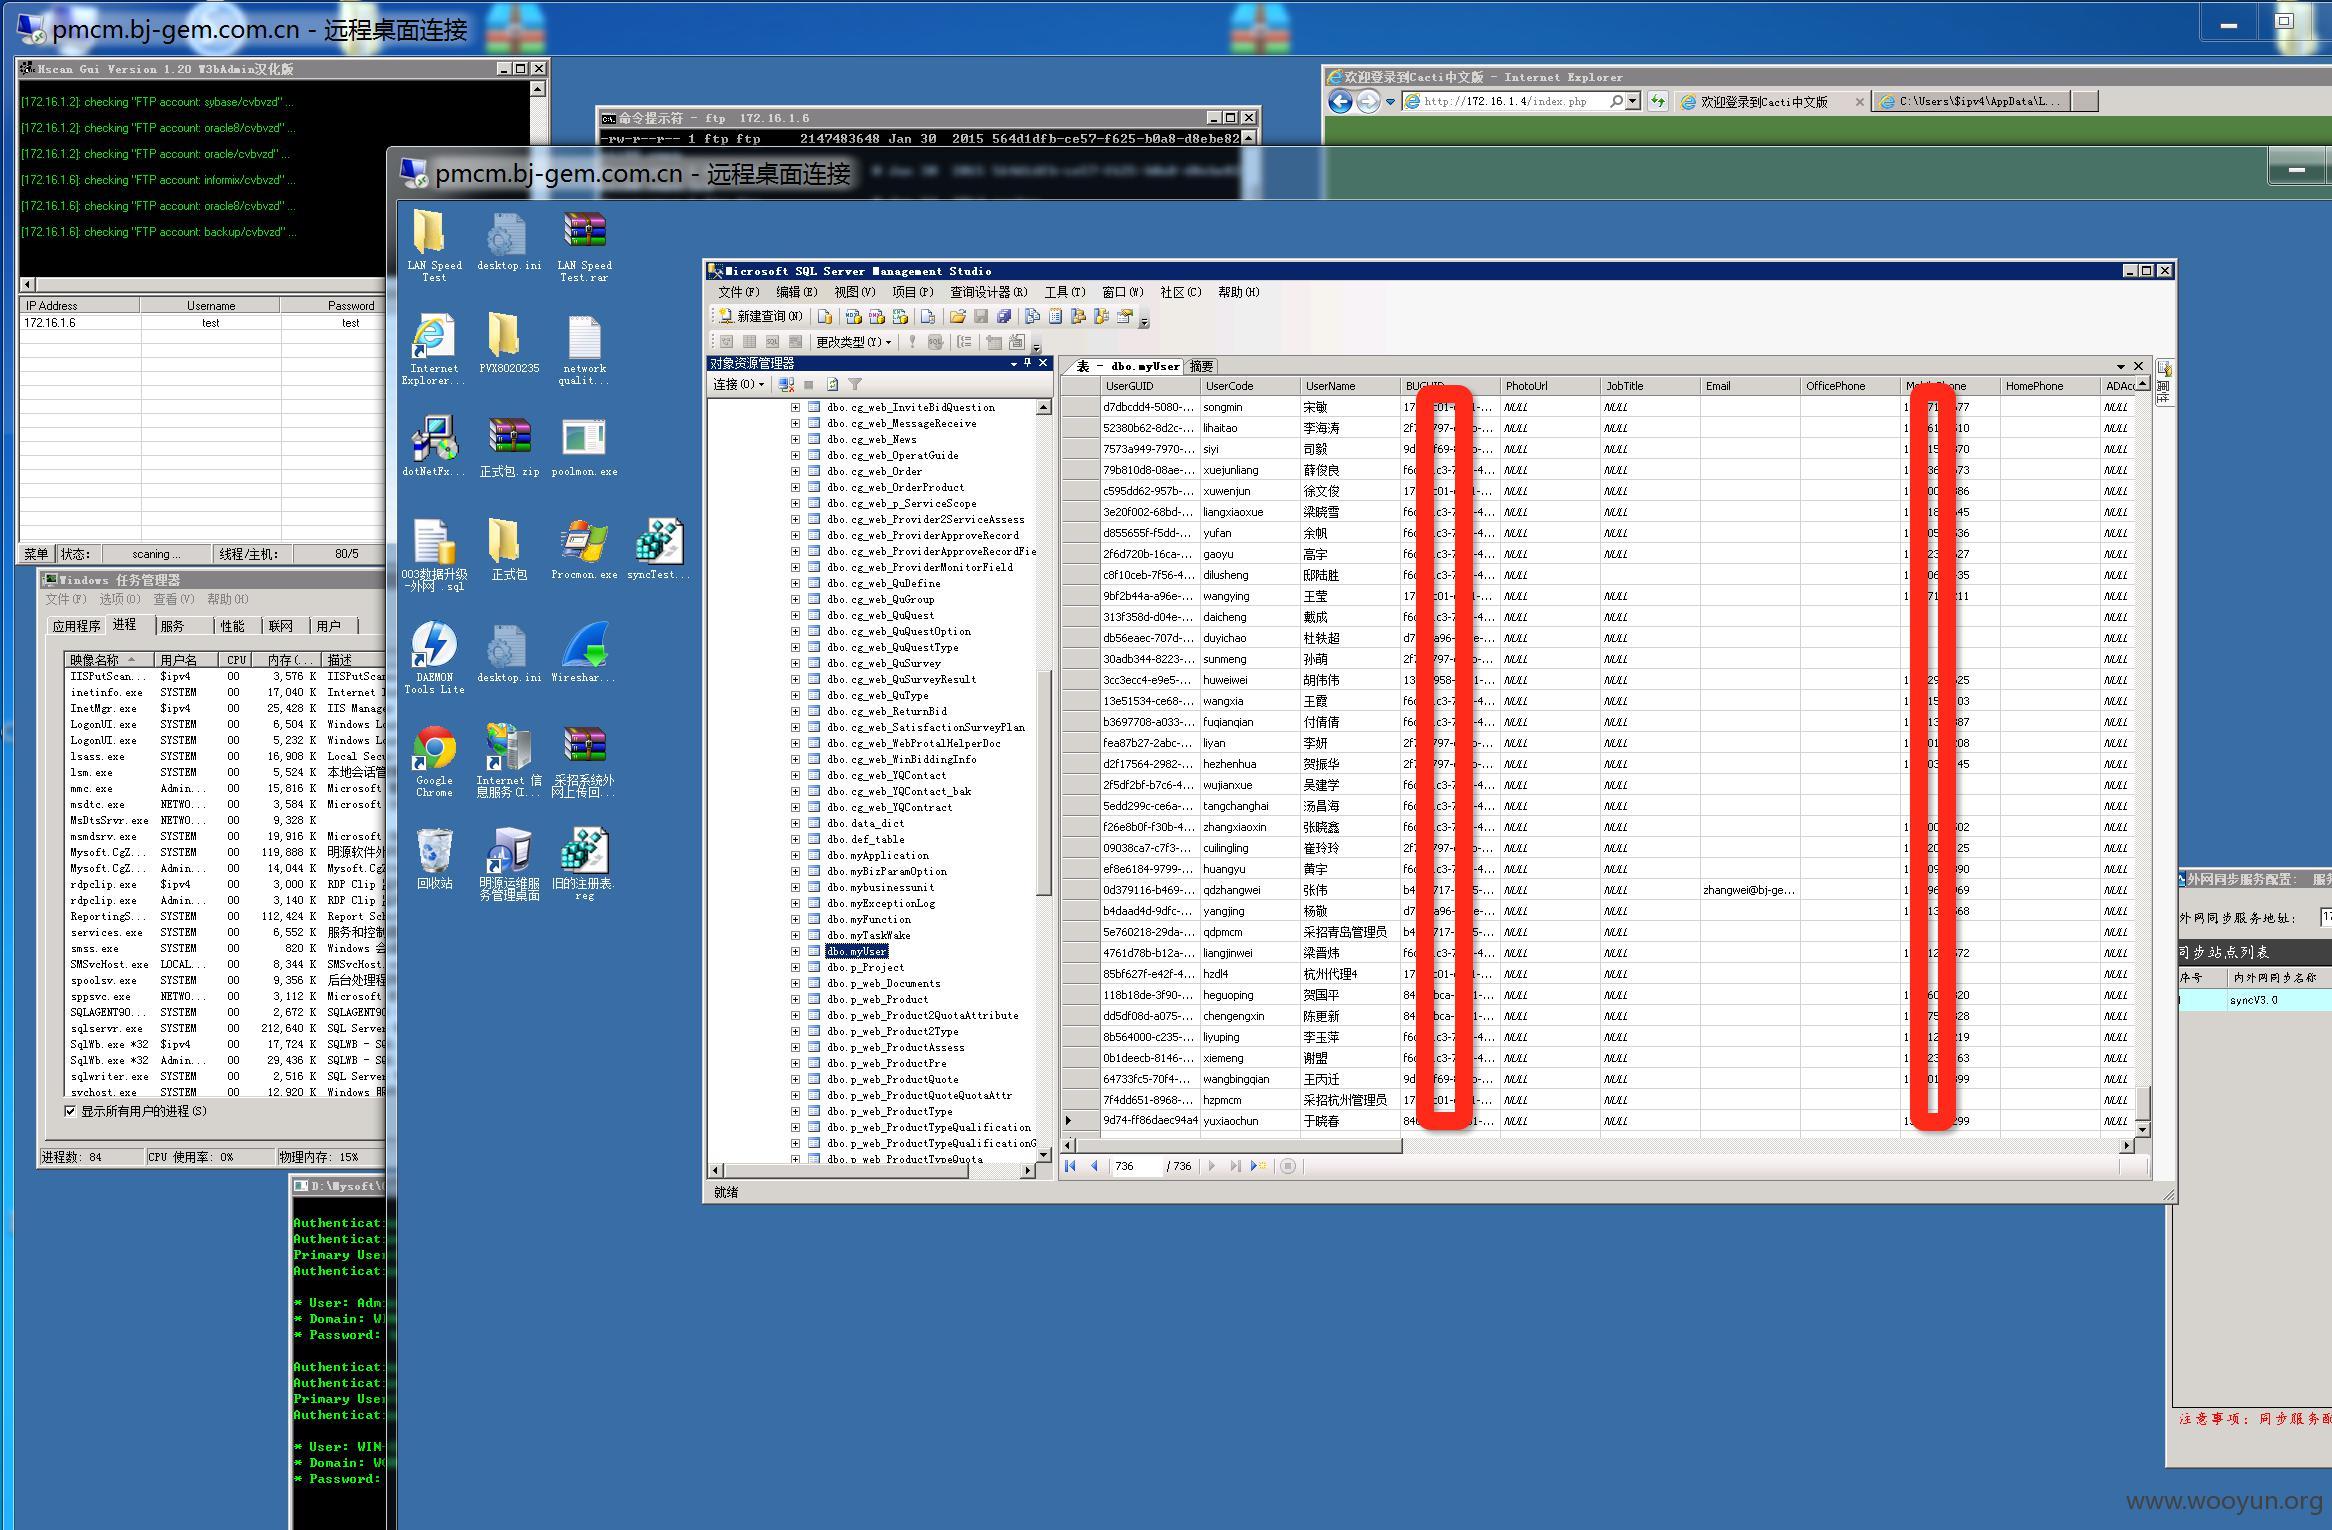Select the 回收站 recycle bin icon
Screen dimensions: 2332x1530
click(x=434, y=858)
